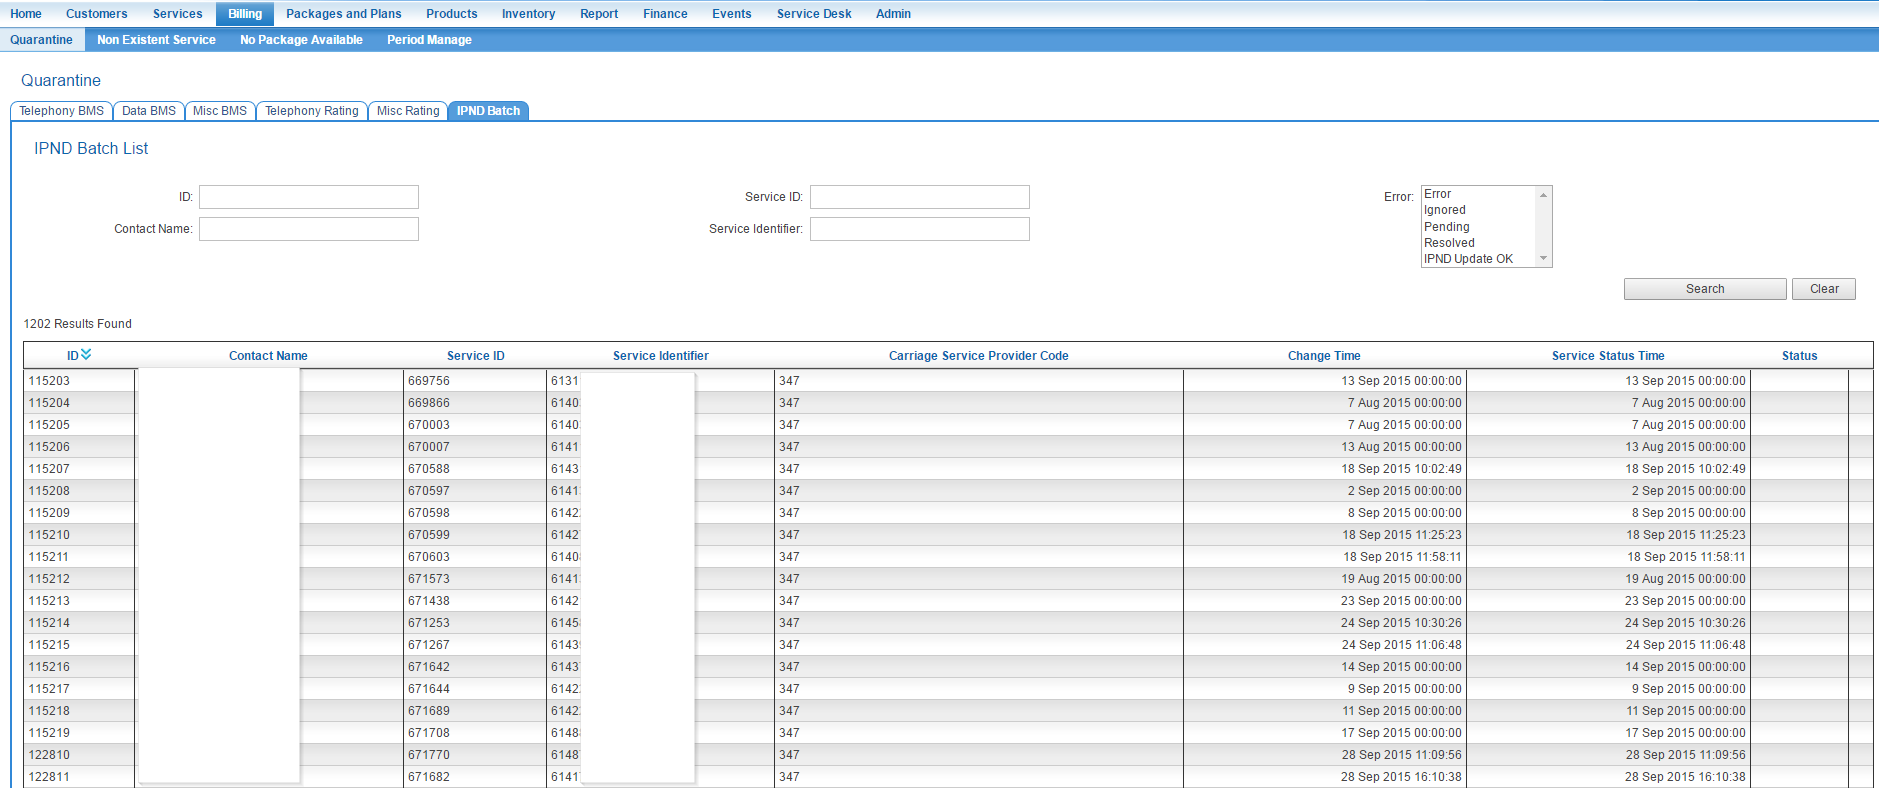This screenshot has width=1879, height=788.
Task: Choose 'IPND Update OK' in Error list
Action: (1467, 259)
